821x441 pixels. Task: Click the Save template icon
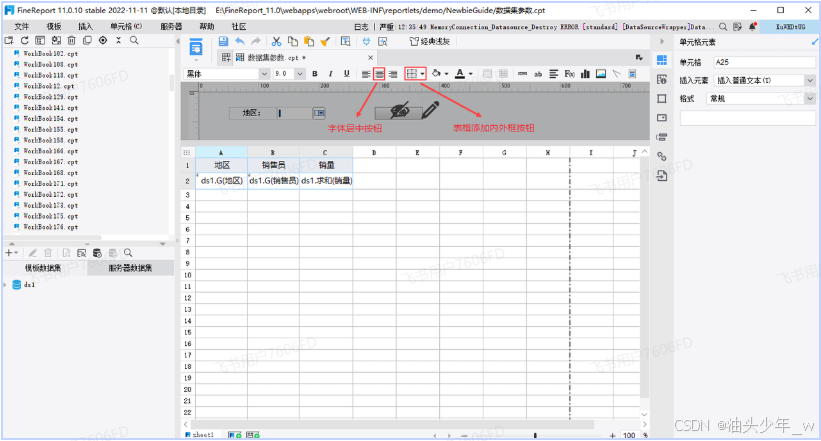click(x=223, y=41)
